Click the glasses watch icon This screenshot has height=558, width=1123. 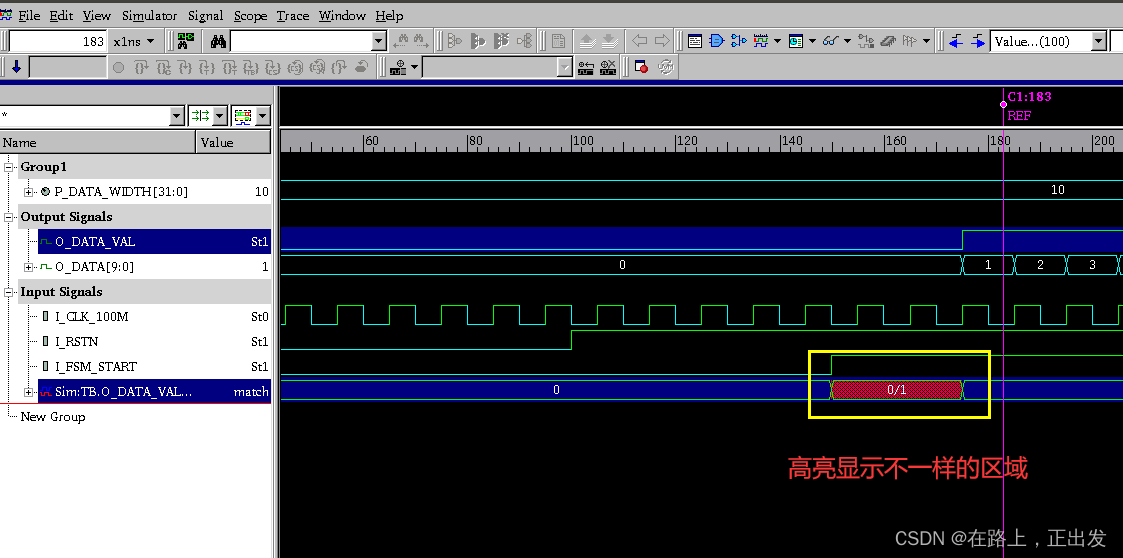[x=830, y=41]
